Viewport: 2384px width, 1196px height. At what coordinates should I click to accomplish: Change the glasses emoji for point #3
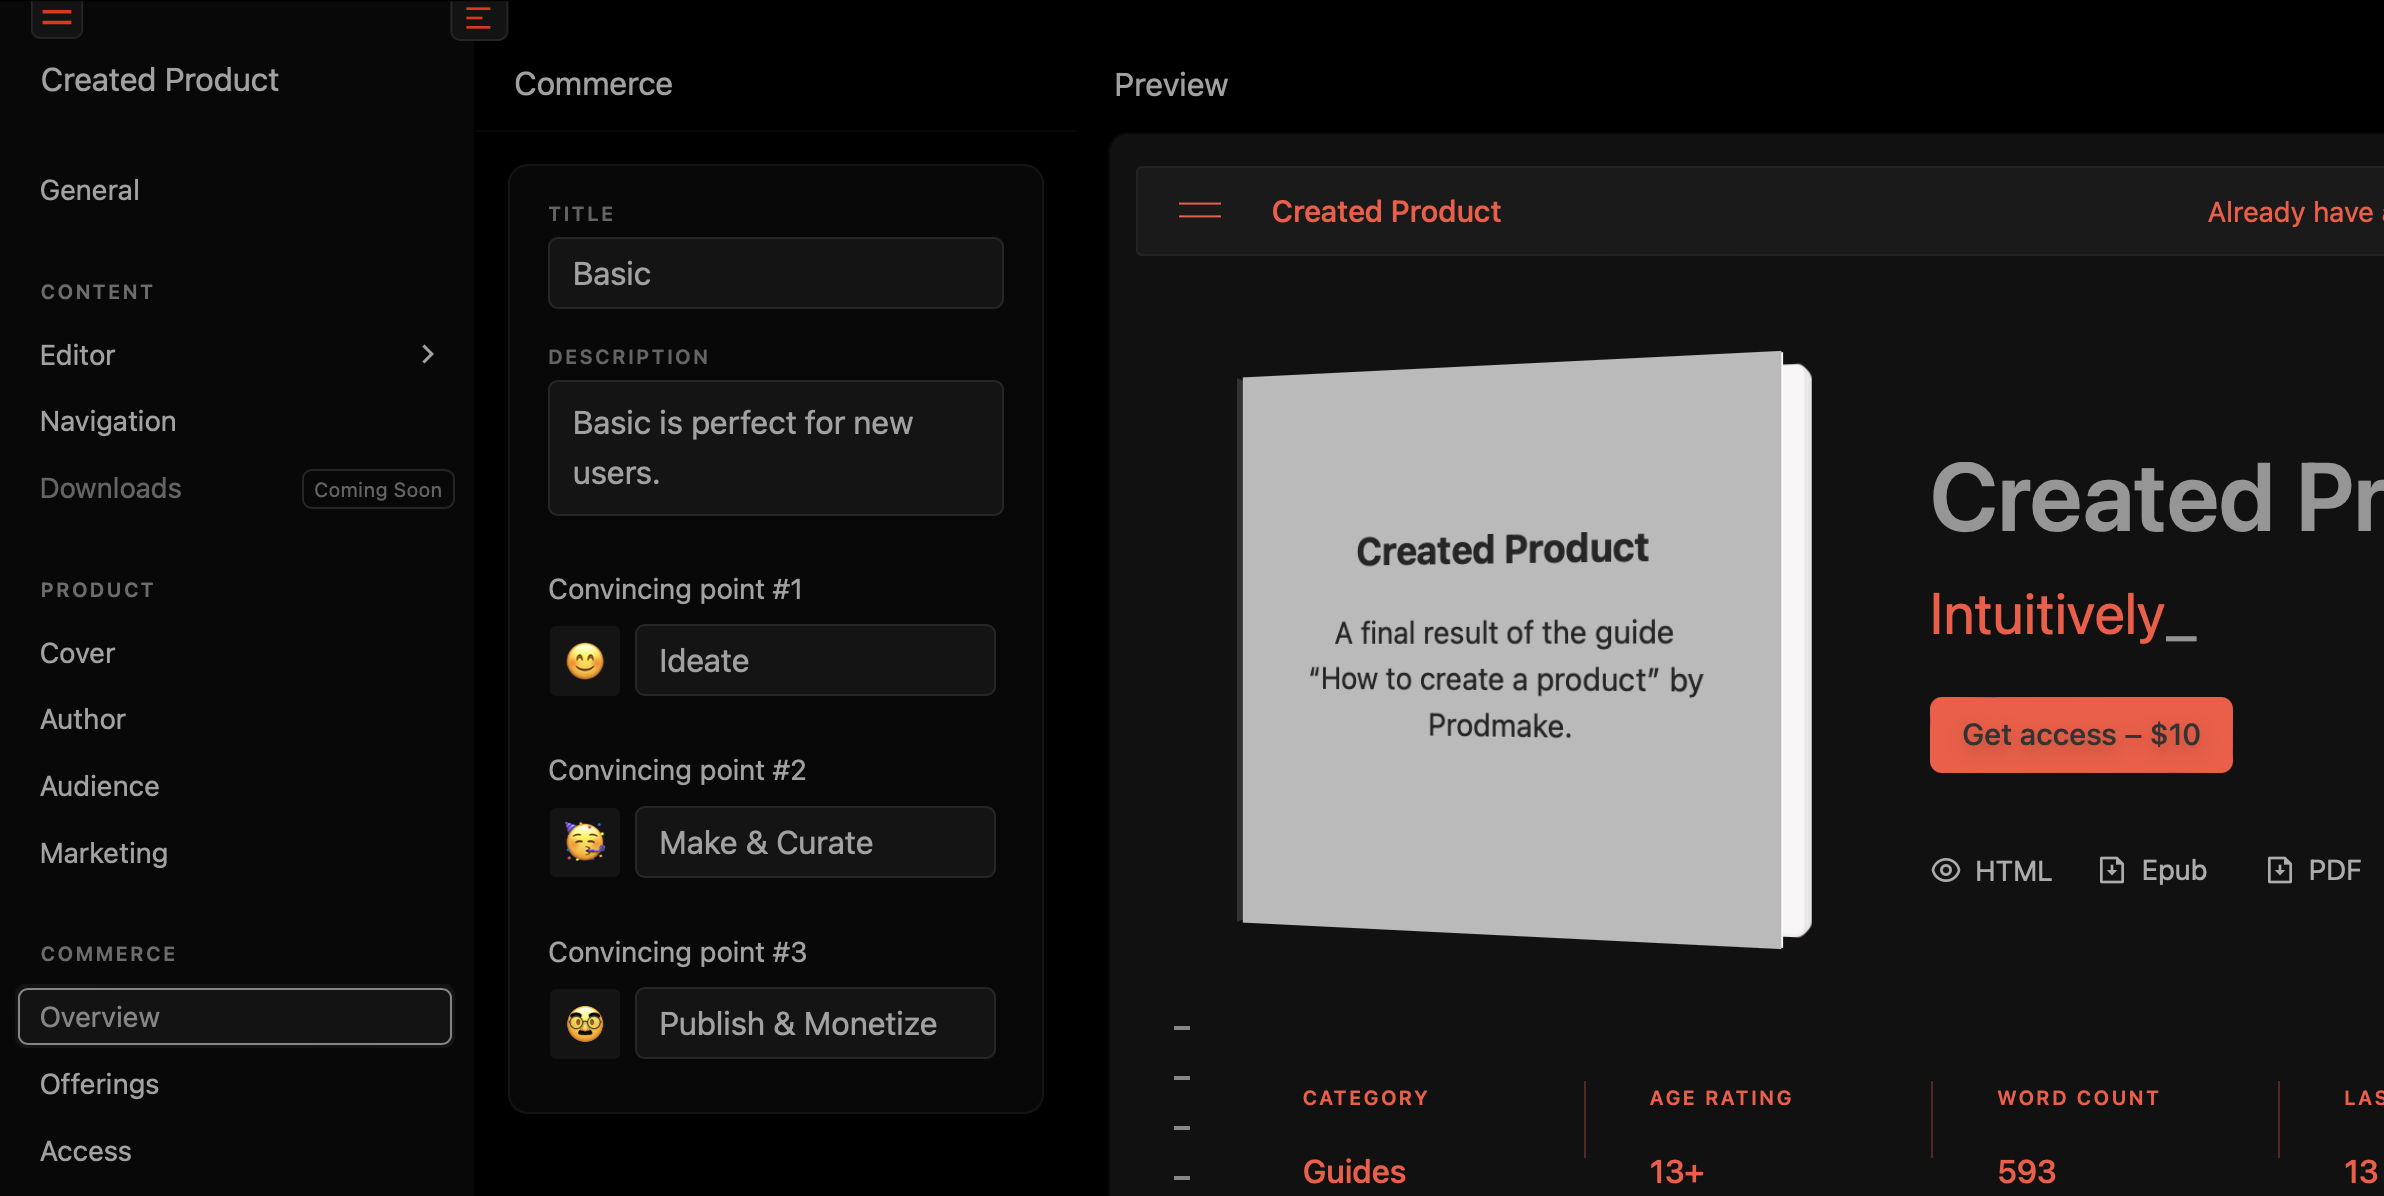585,1024
